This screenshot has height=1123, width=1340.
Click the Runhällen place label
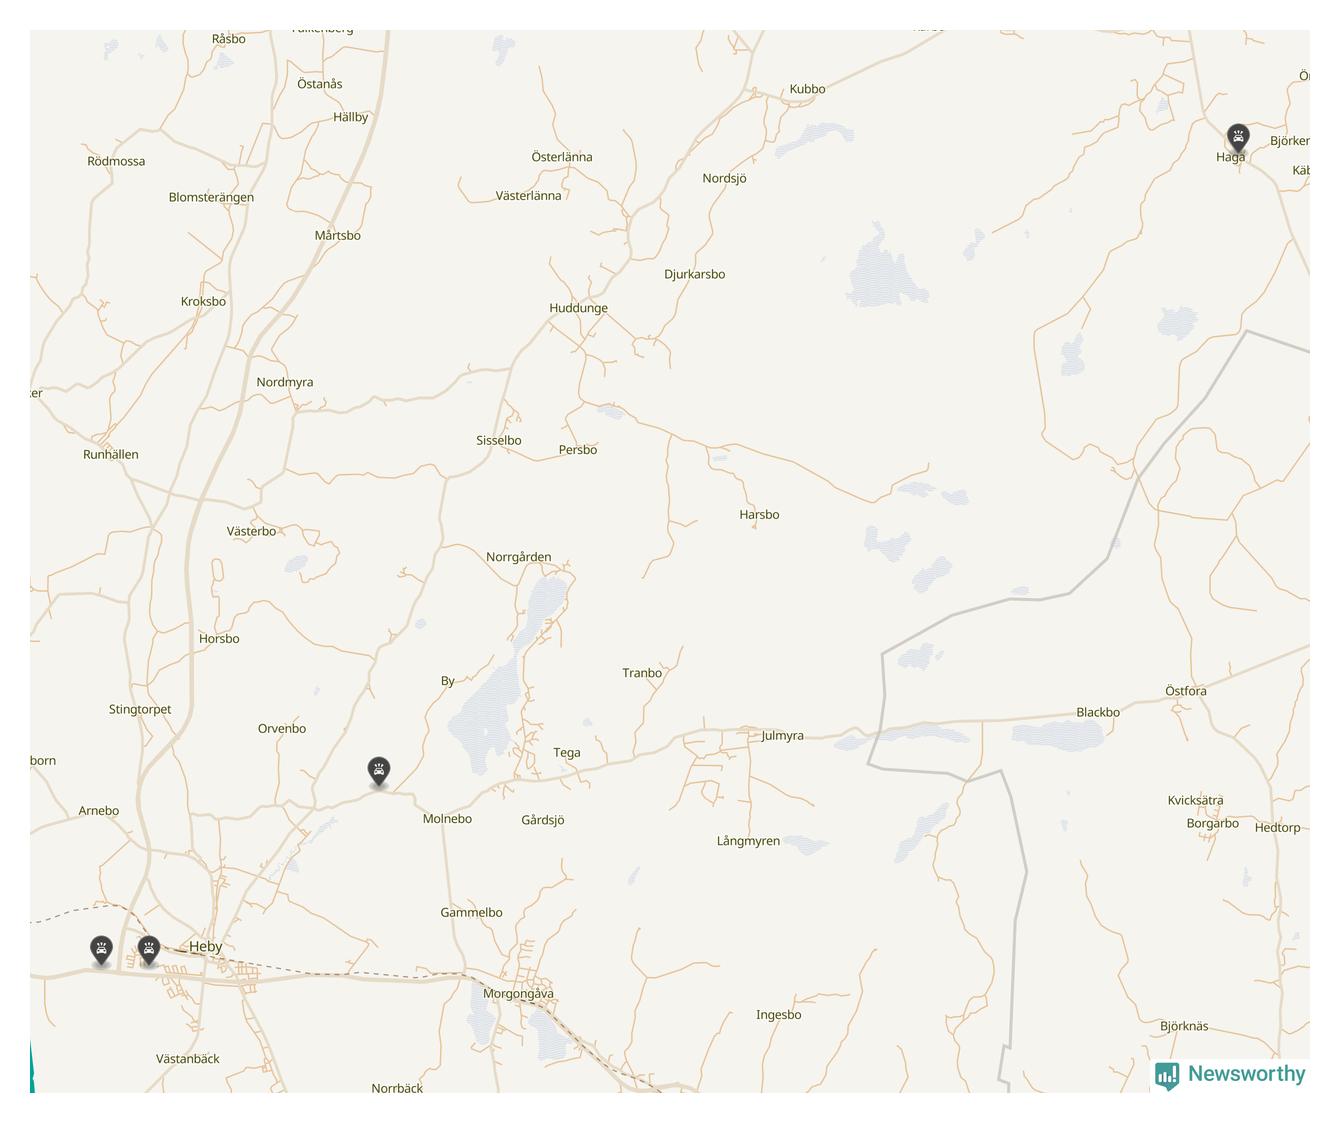coord(111,455)
